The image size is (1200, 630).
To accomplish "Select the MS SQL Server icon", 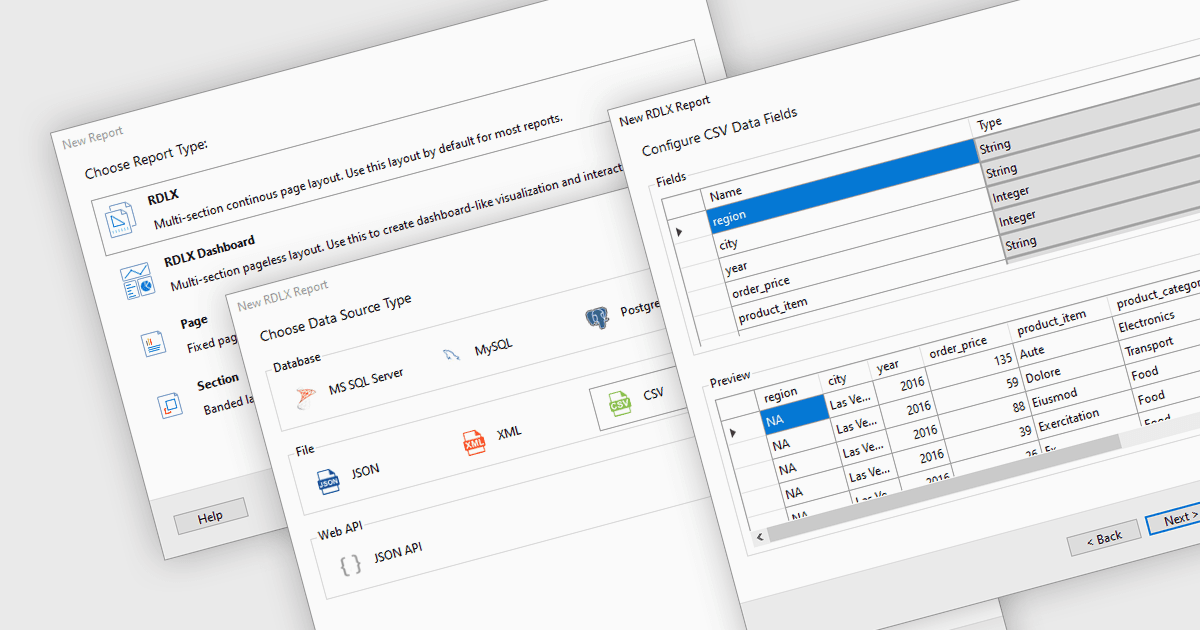I will tap(306, 398).
